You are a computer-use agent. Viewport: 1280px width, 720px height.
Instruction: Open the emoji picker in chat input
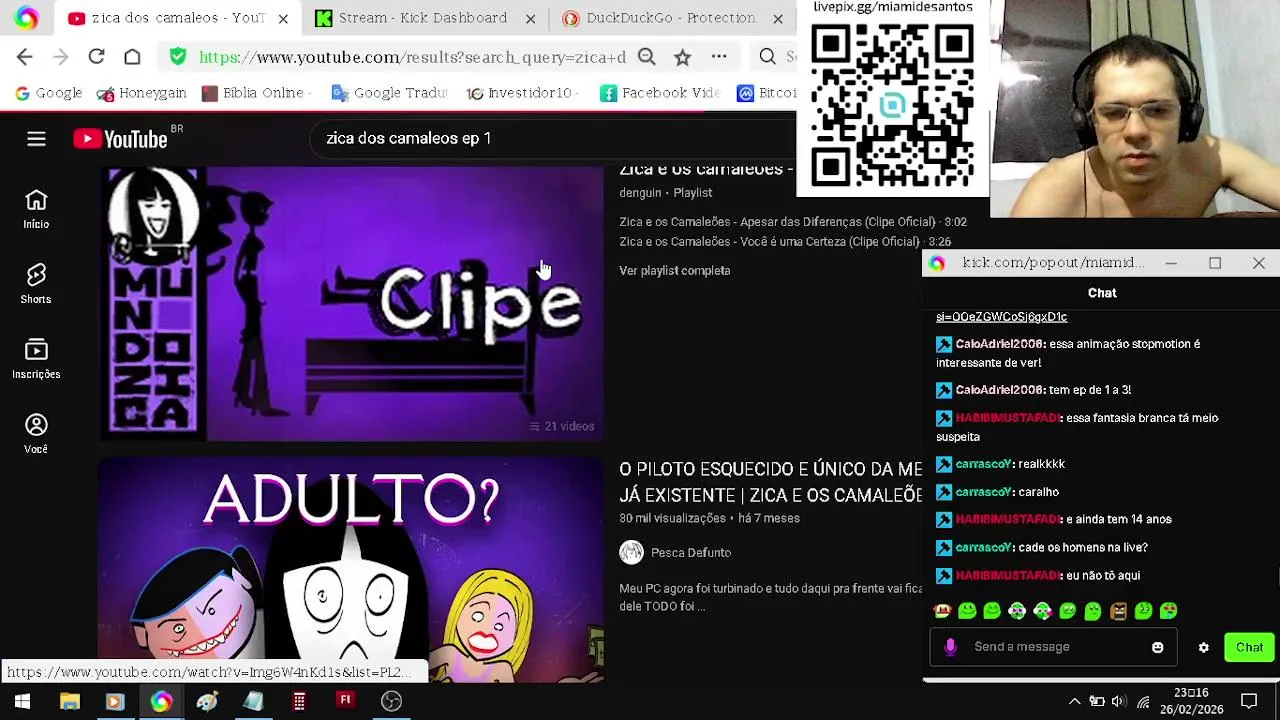pos(1157,647)
